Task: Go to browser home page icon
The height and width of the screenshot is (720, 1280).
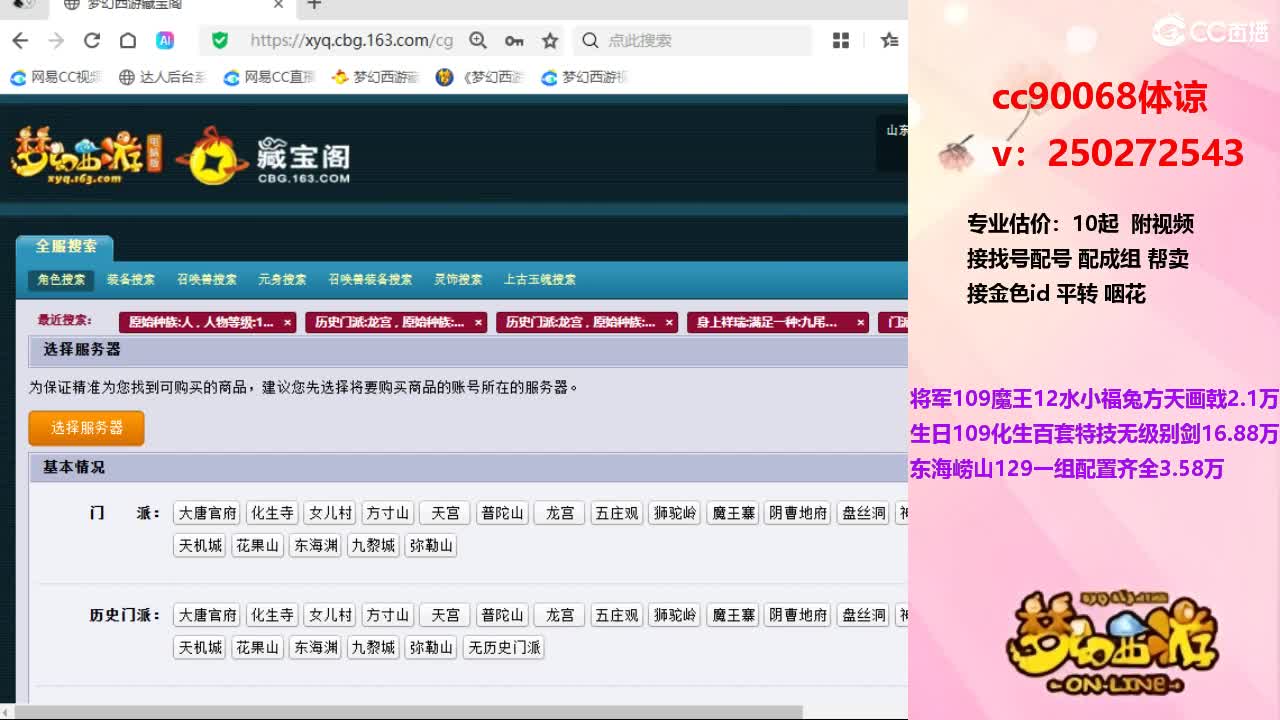Action: click(128, 40)
